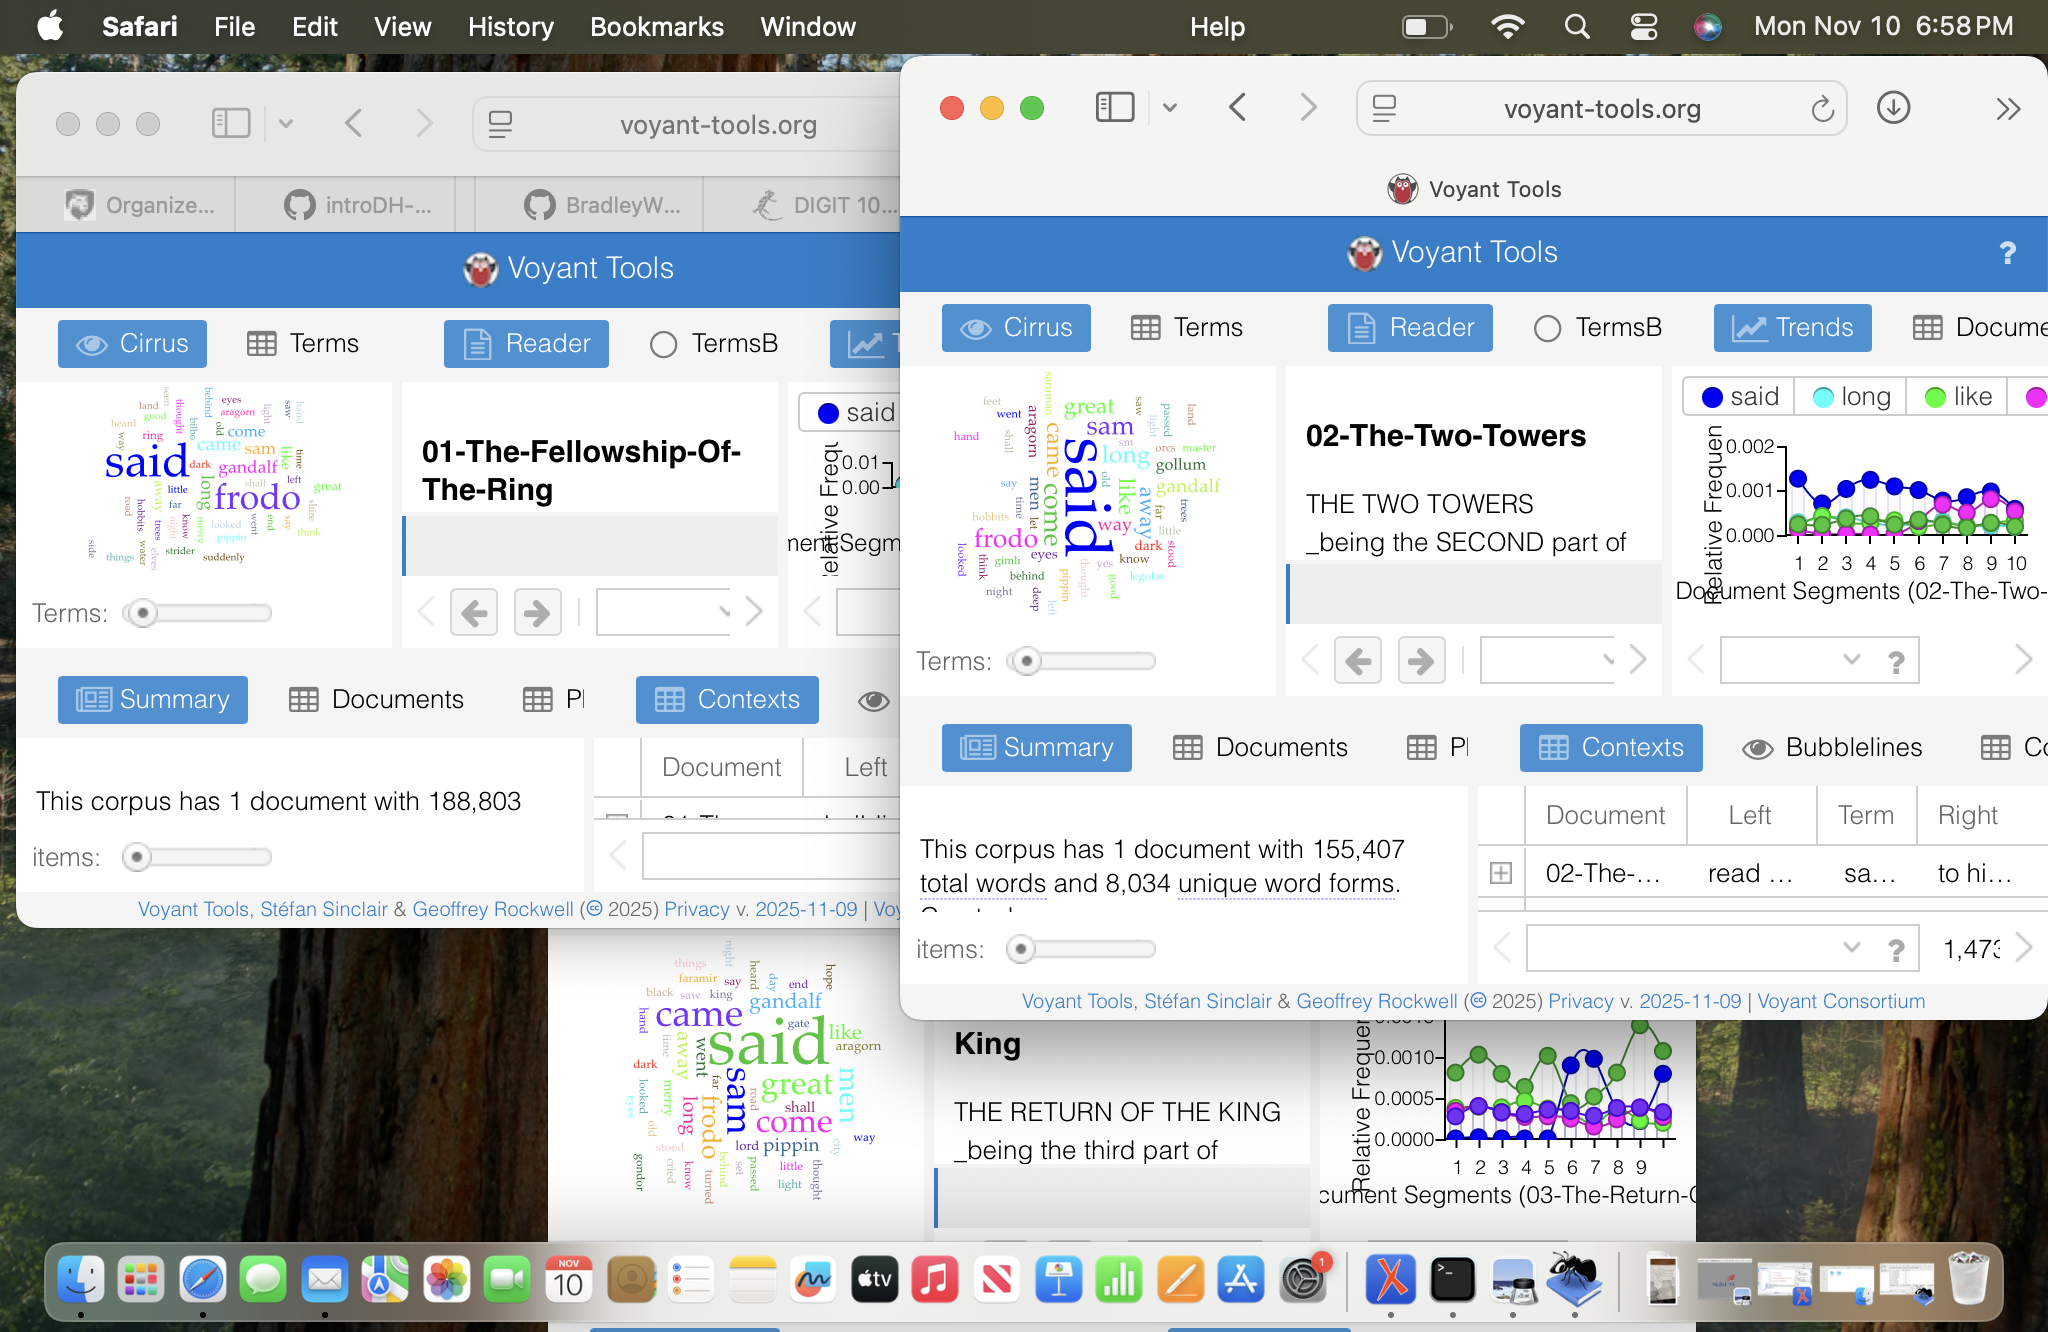Click the Voyant Tools help question mark
The width and height of the screenshot is (2048, 1332).
click(2007, 255)
